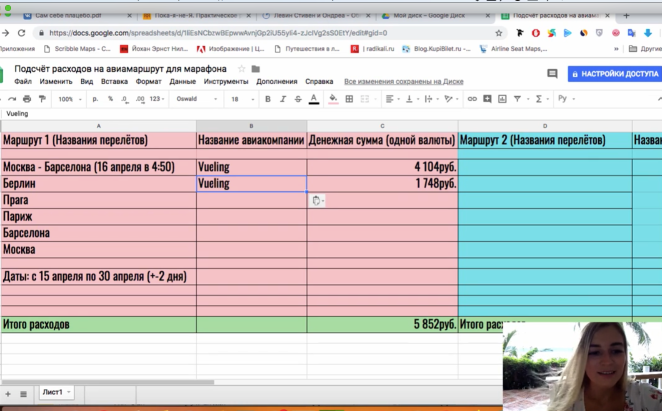Image resolution: width=662 pixels, height=411 pixels.
Task: Open the paste options clipboard icon
Action: tap(318, 201)
